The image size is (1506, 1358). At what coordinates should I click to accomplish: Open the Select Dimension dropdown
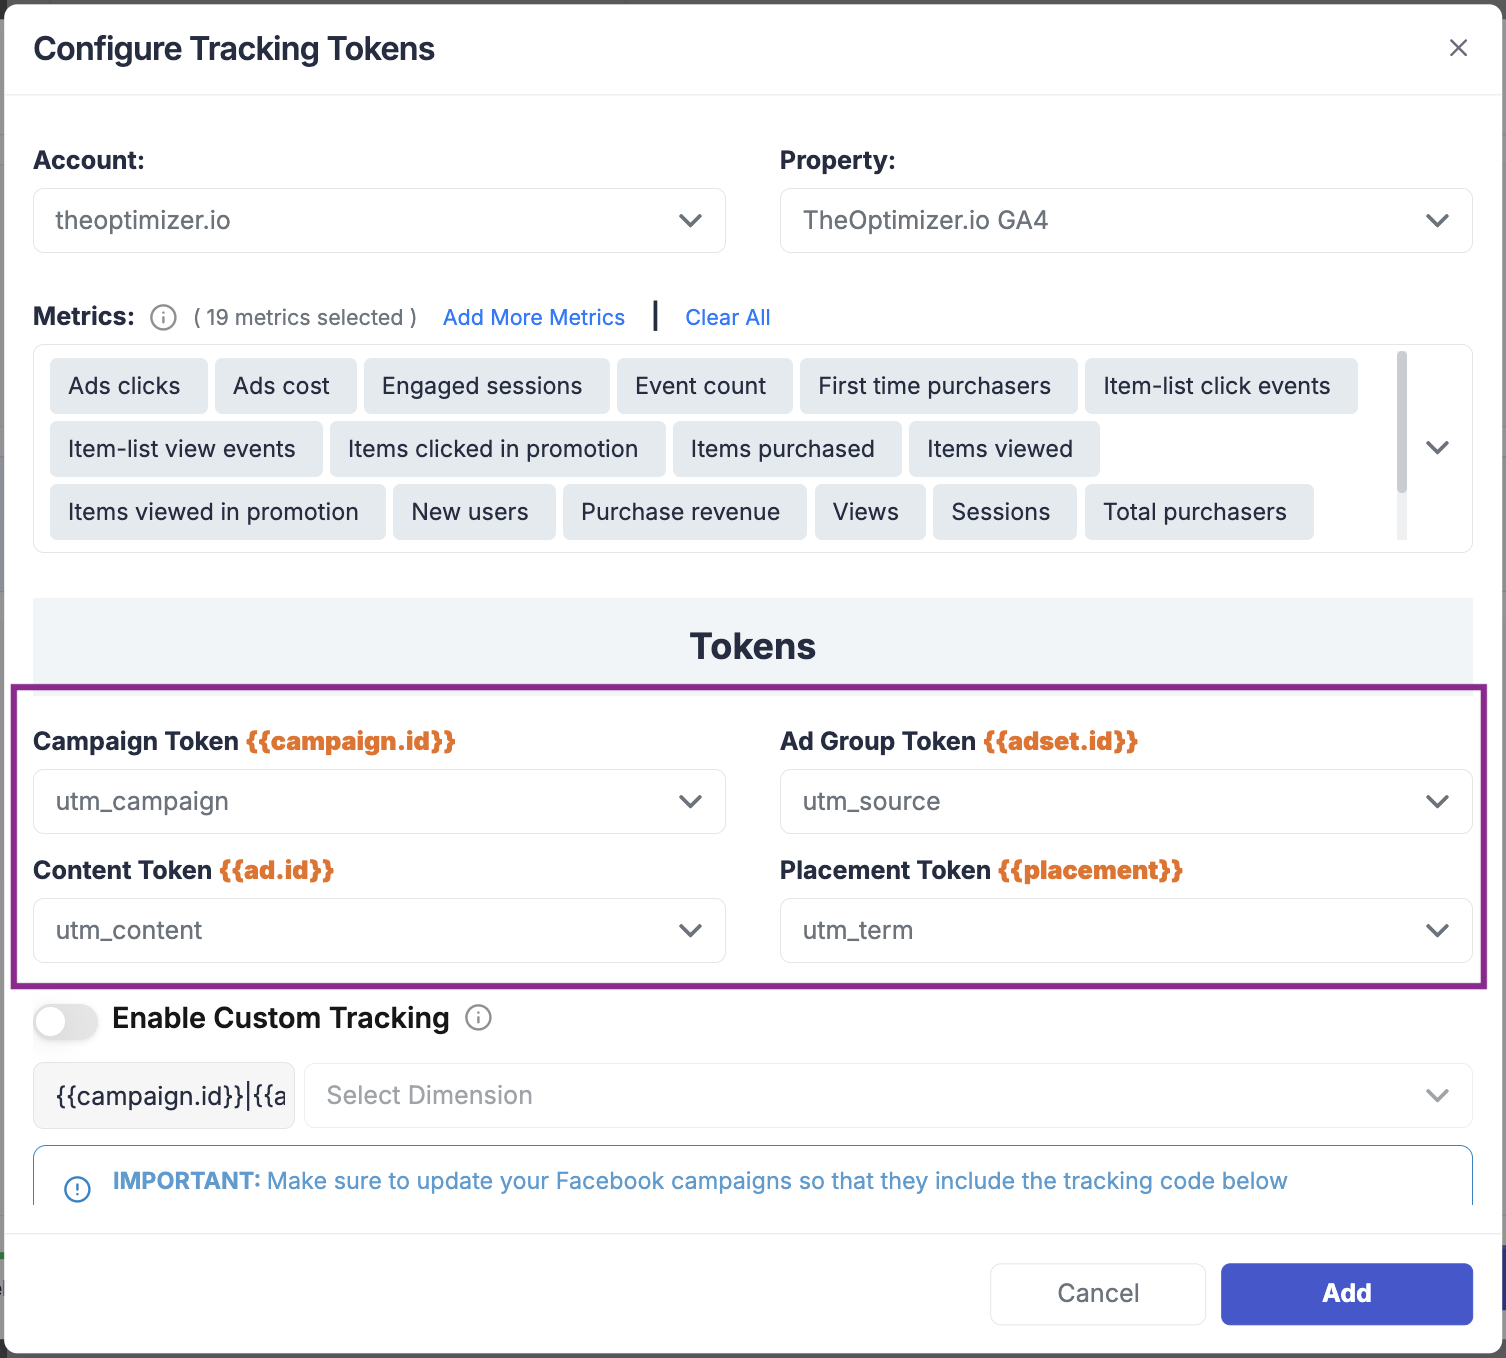pos(887,1096)
